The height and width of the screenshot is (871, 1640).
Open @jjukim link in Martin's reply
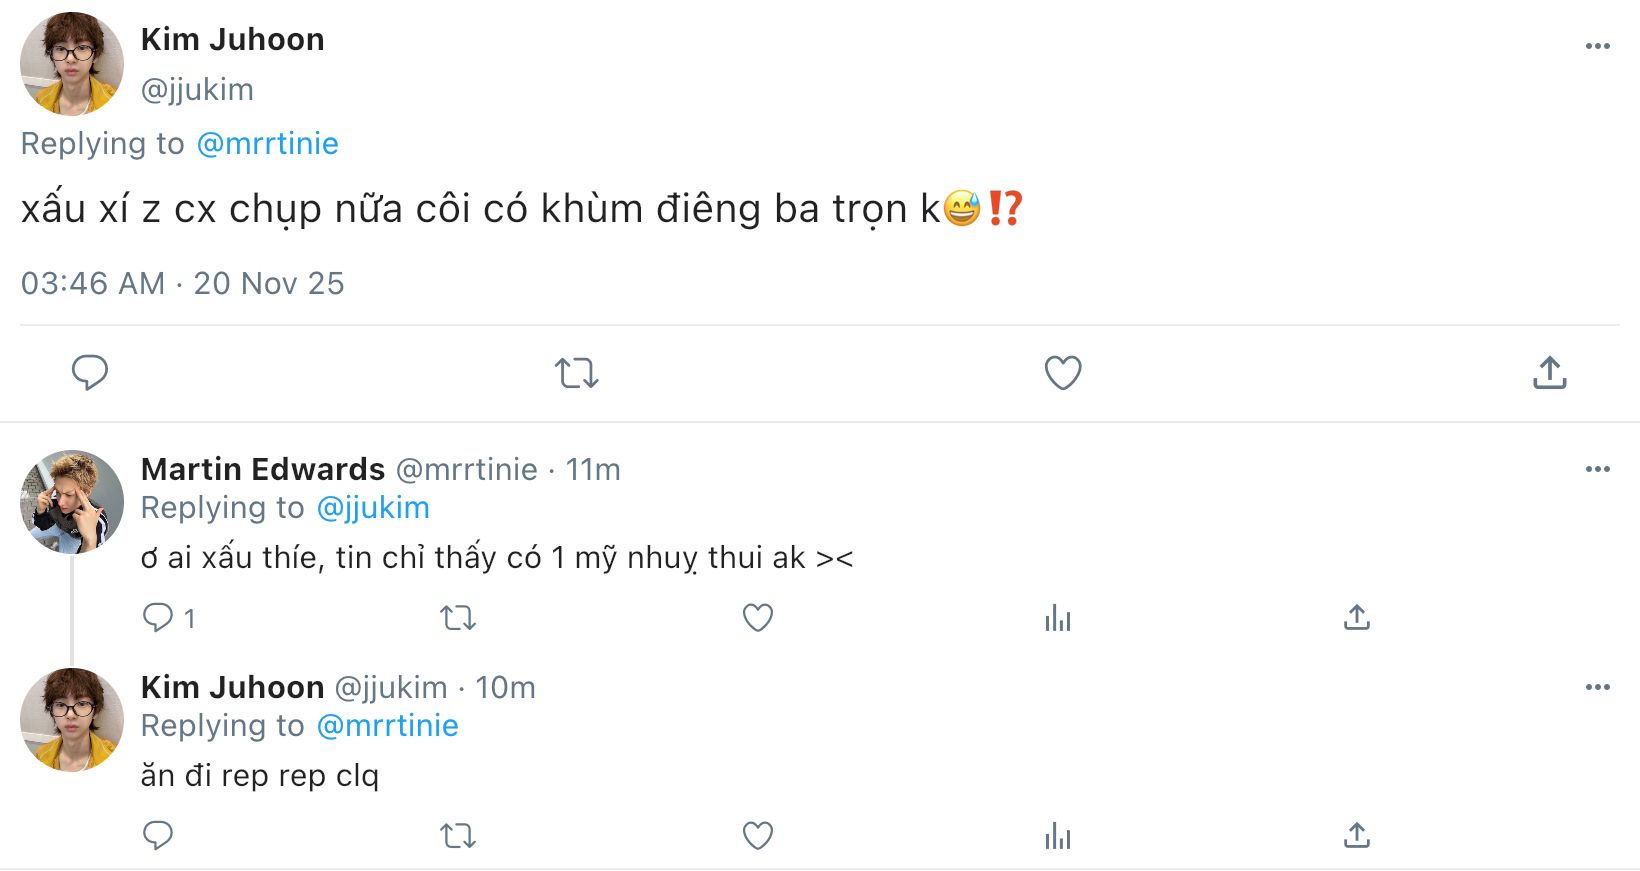pyautogui.click(x=373, y=508)
